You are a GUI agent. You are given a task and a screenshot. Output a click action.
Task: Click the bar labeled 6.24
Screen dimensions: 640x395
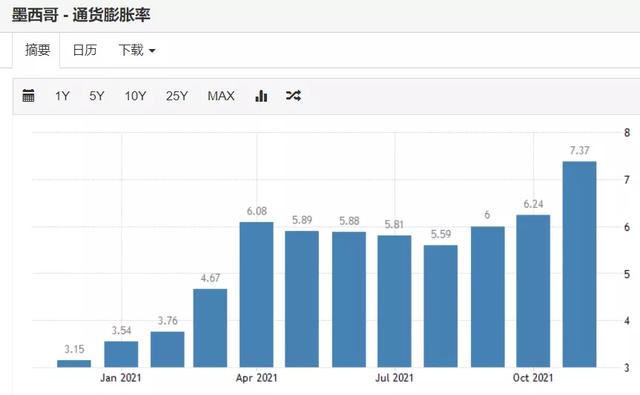point(533,291)
